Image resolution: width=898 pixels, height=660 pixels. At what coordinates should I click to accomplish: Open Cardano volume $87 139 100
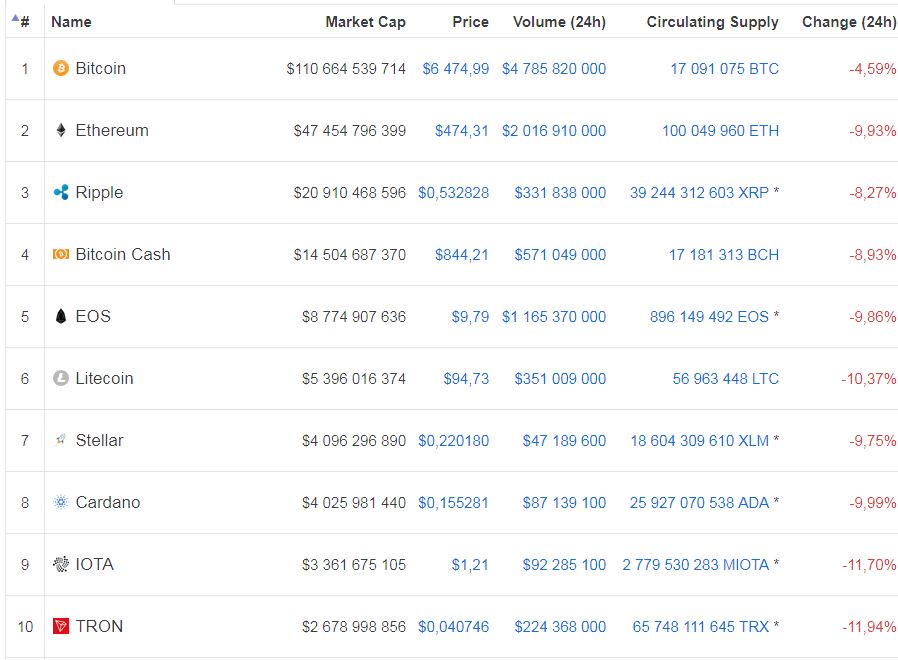point(564,503)
